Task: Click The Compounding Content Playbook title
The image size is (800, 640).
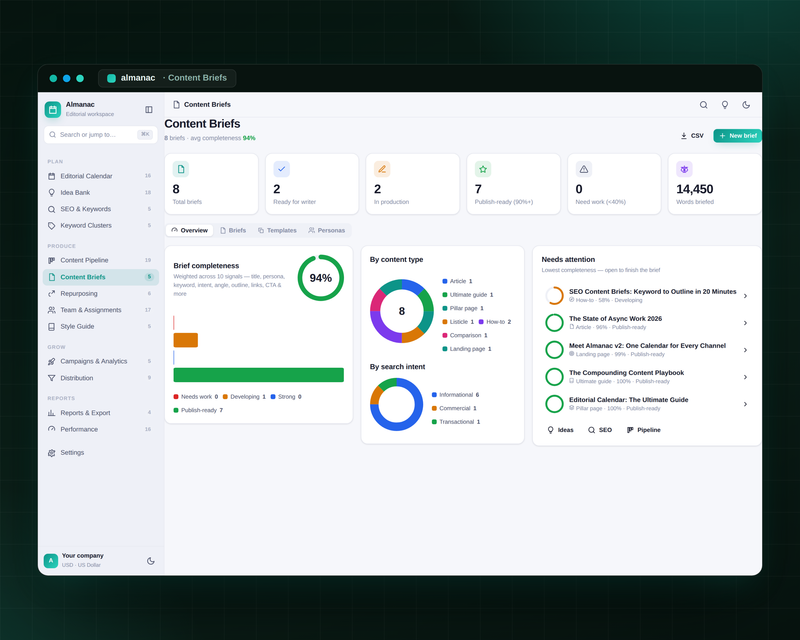Action: point(627,373)
